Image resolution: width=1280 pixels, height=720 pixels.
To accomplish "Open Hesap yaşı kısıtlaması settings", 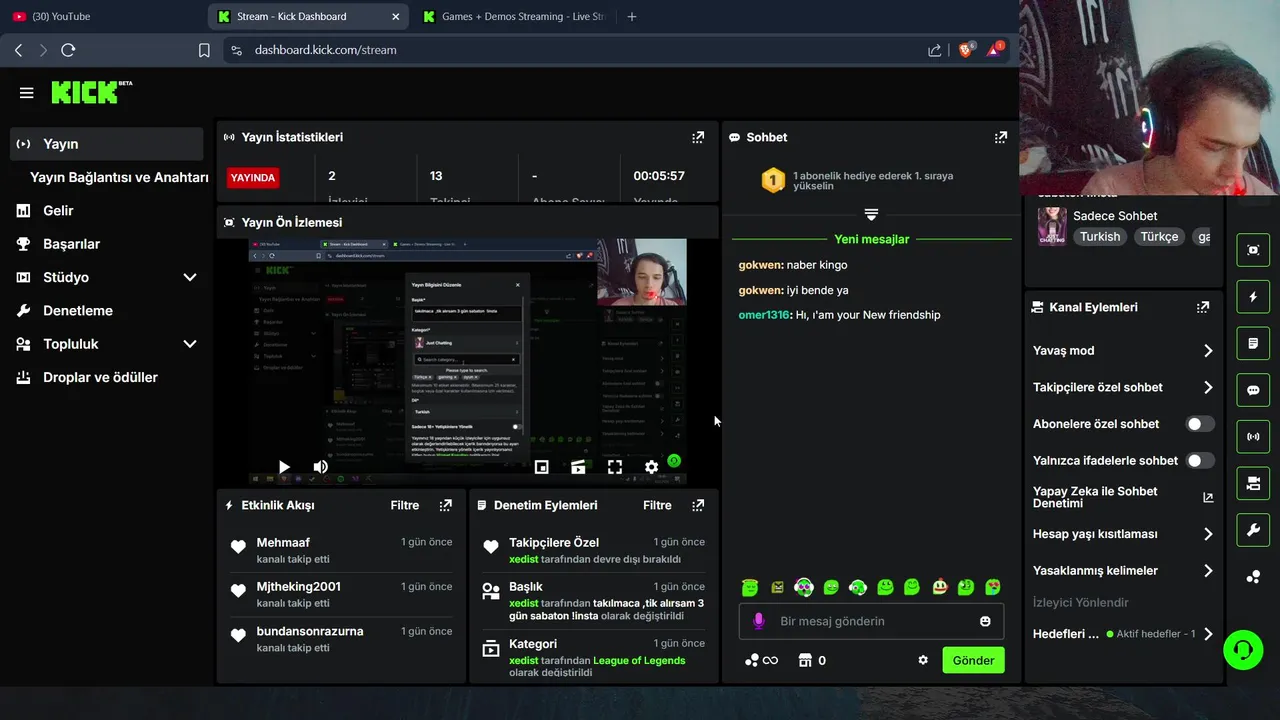I will pyautogui.click(x=1123, y=534).
